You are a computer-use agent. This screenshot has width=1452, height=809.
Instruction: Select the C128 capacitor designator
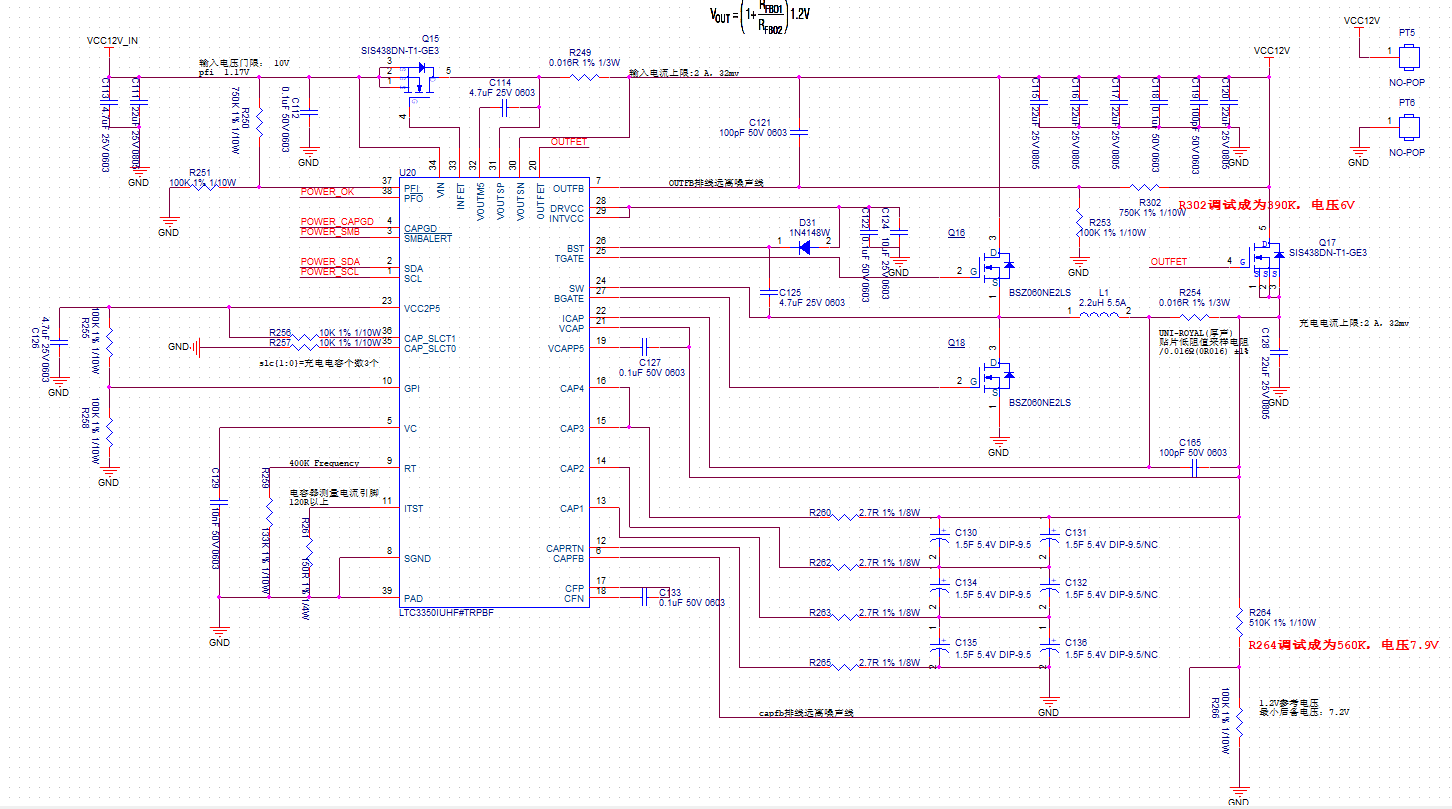[x=1265, y=337]
